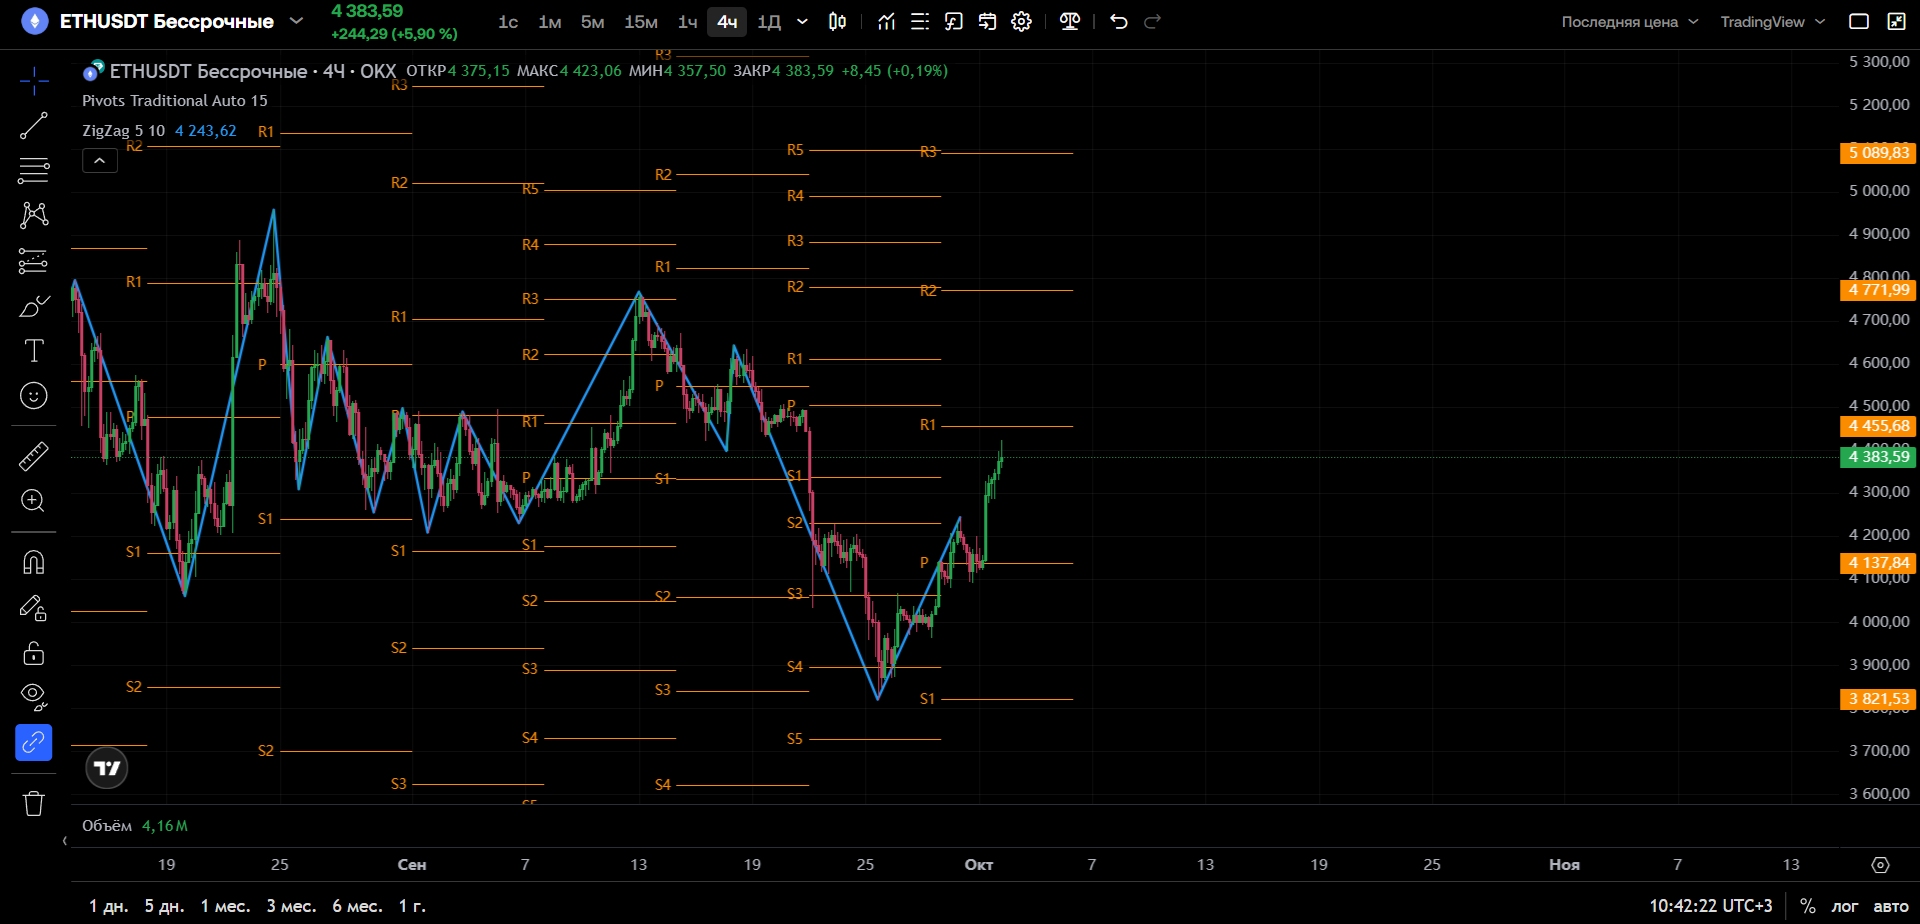Select the 1с timeframe

508,21
